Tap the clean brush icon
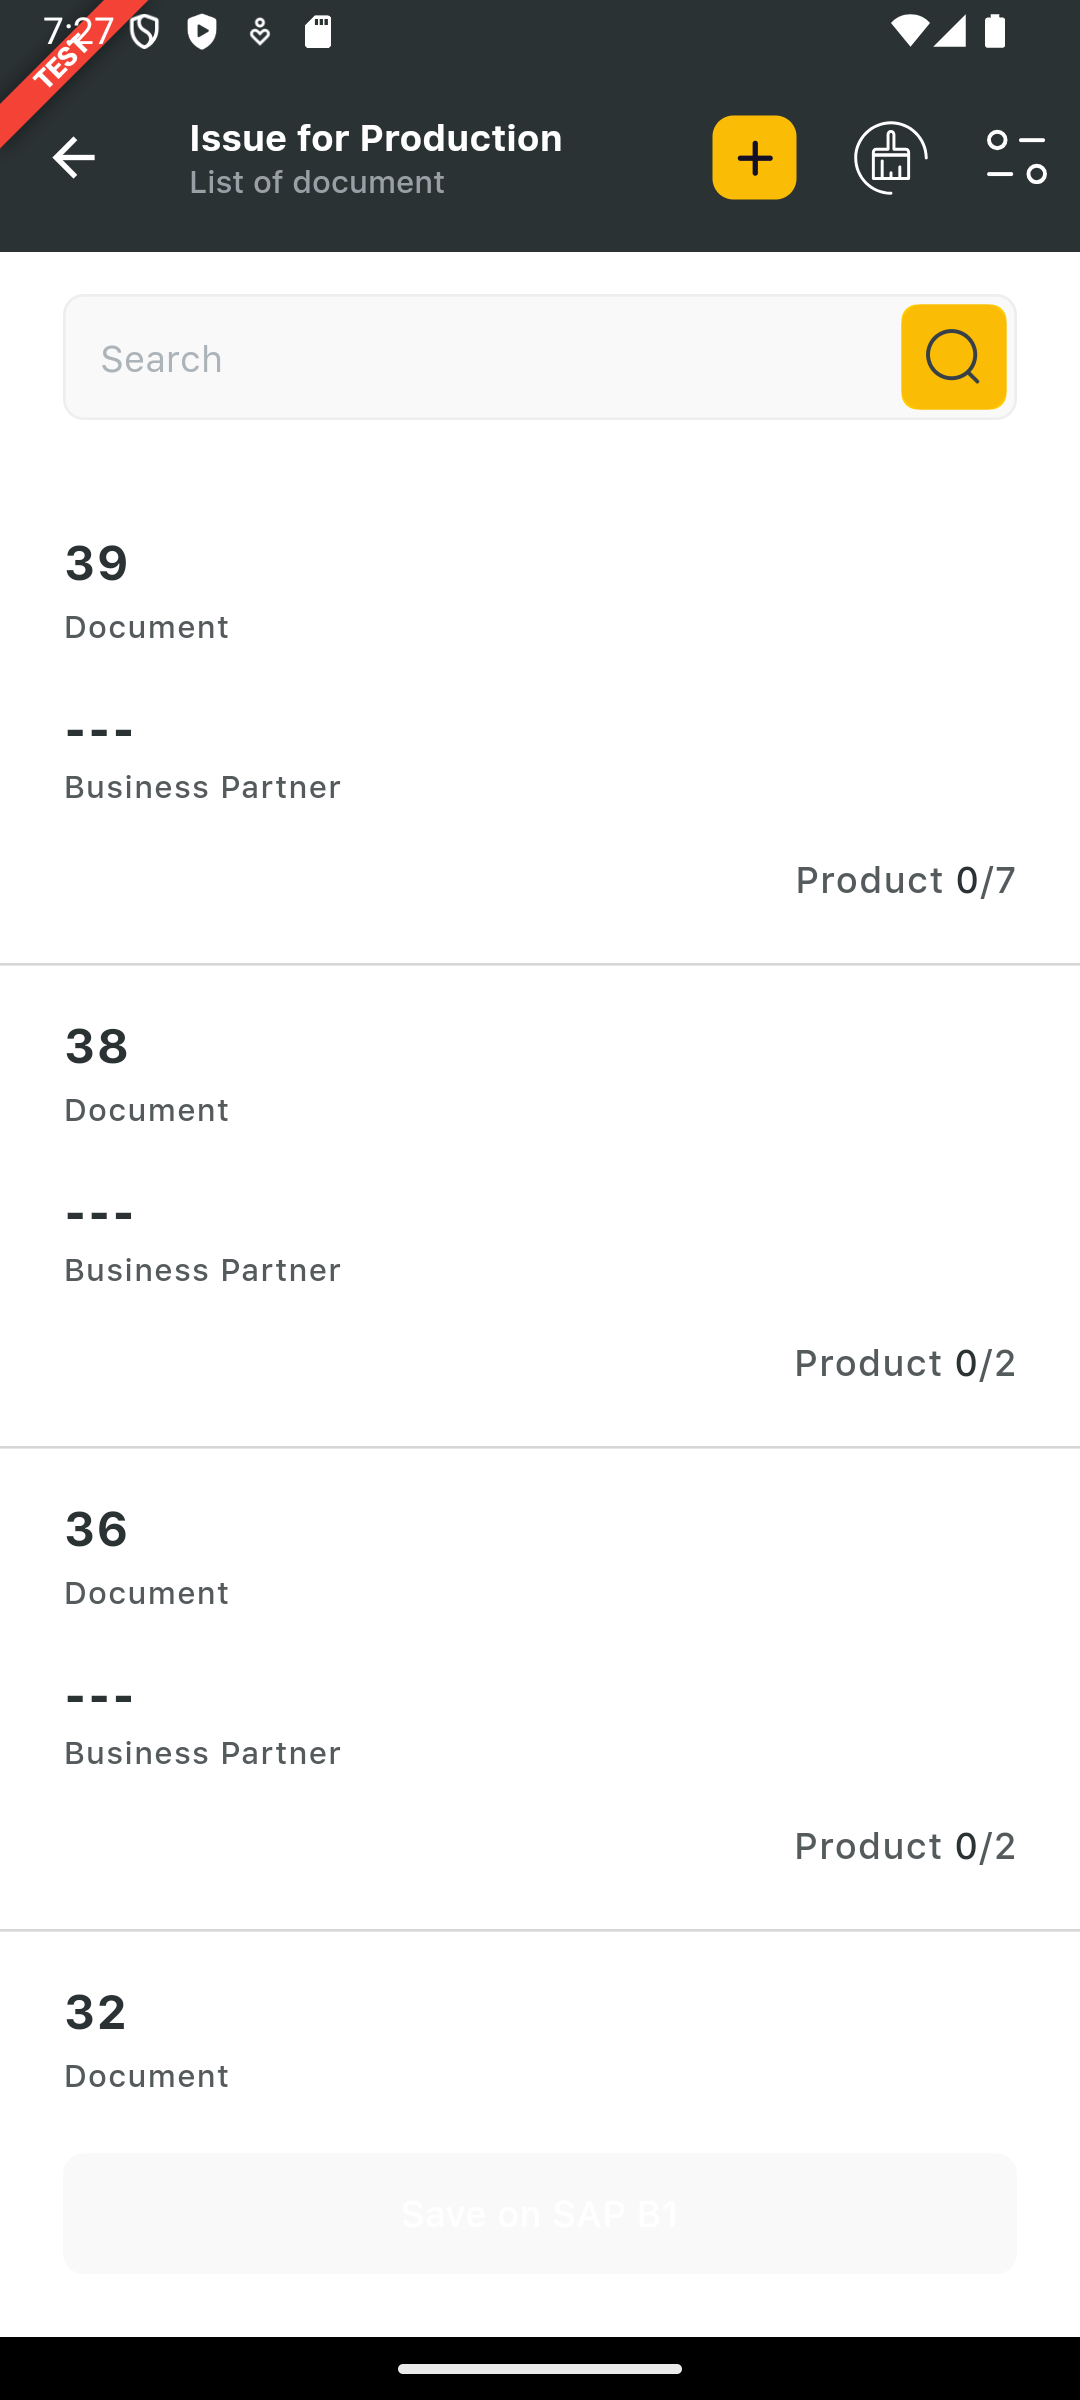Viewport: 1080px width, 2400px height. (890, 158)
